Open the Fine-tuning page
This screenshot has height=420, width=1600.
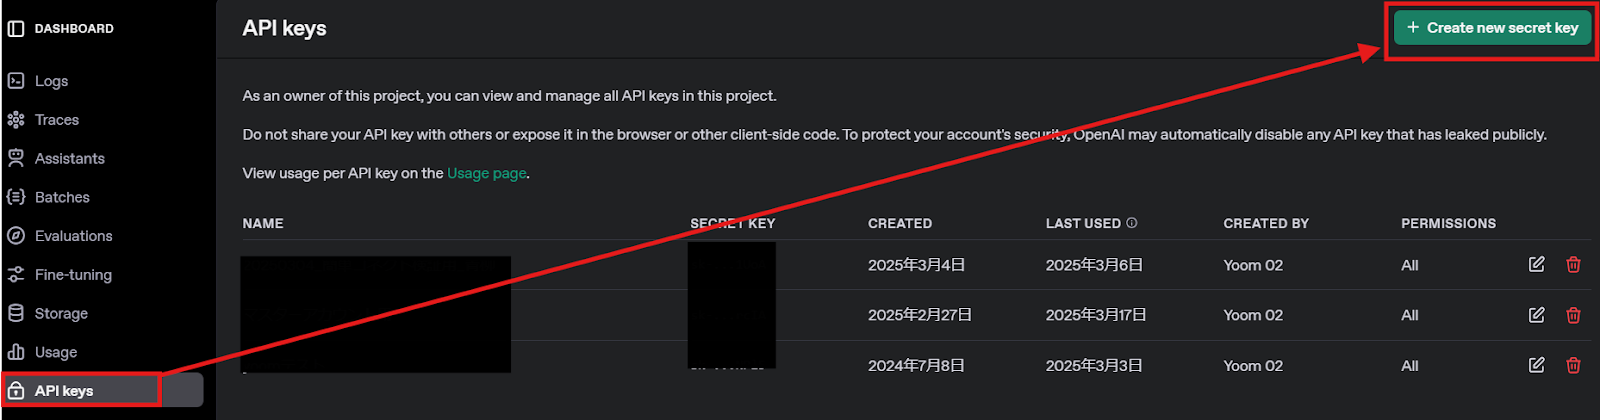coord(73,275)
